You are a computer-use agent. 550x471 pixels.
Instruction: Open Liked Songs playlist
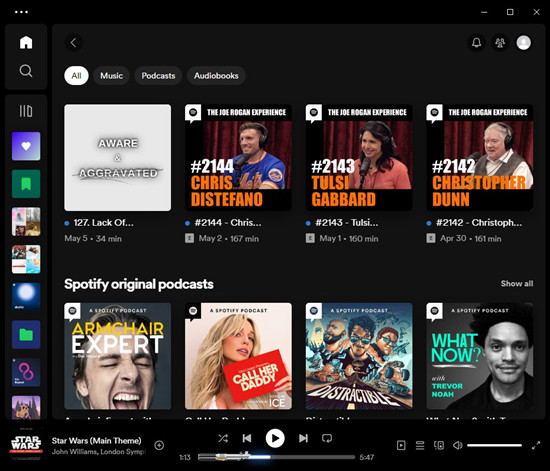pyautogui.click(x=26, y=146)
